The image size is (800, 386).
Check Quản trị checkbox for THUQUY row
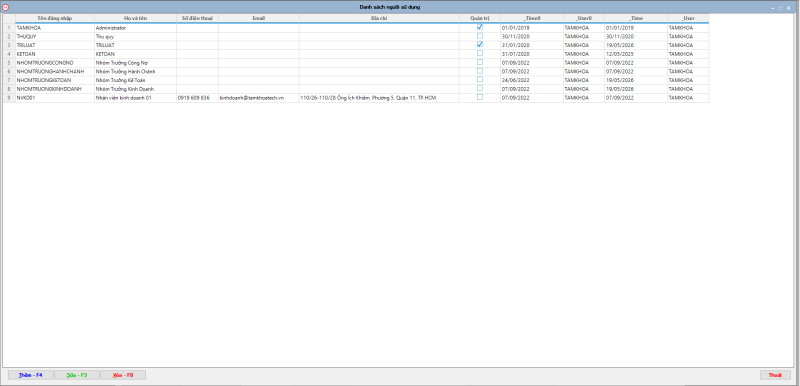[480, 36]
